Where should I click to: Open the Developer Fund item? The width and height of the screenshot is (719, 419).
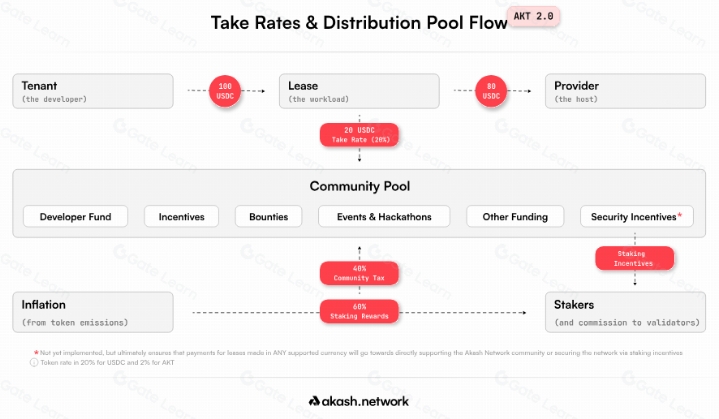[76, 216]
